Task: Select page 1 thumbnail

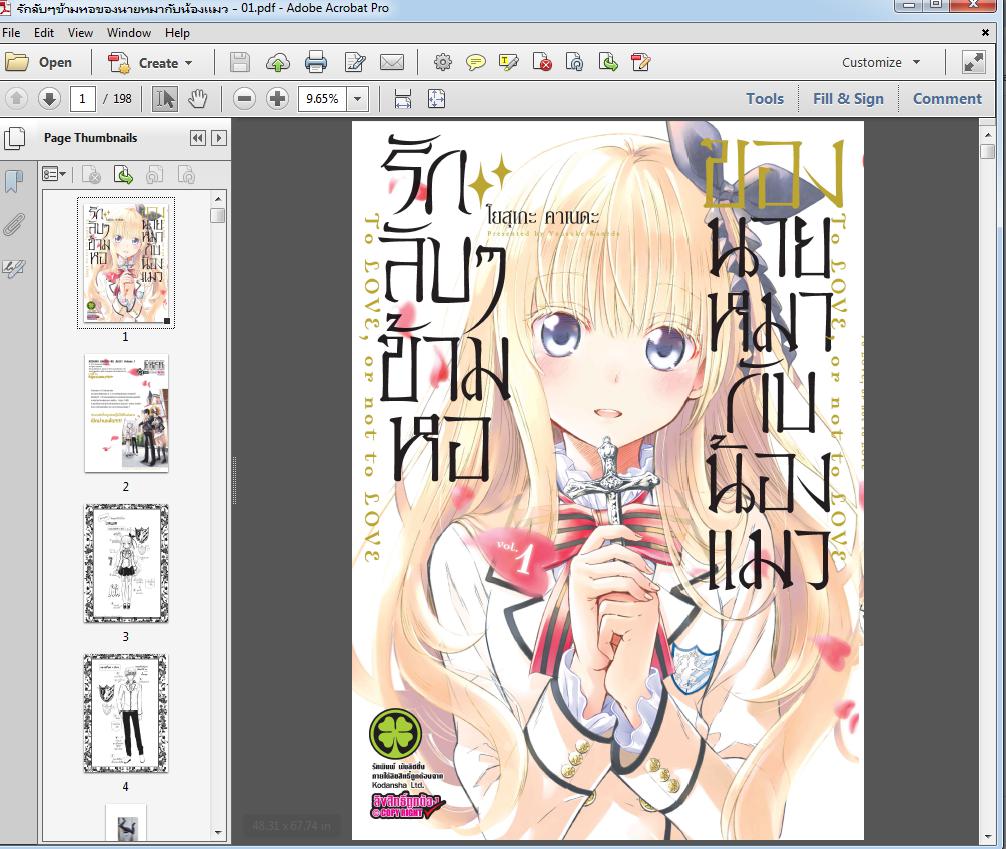Action: pyautogui.click(x=126, y=262)
